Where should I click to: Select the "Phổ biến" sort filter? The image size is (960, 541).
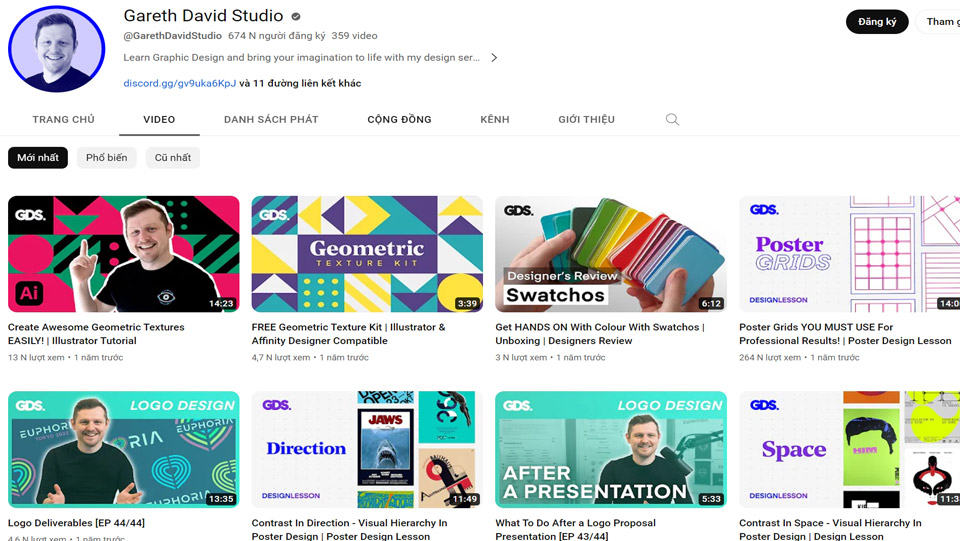pos(106,158)
